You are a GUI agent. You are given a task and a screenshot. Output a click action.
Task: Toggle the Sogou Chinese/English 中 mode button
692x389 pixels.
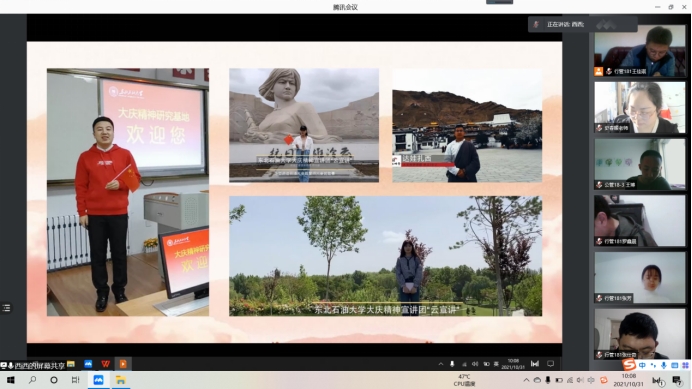tap(642, 365)
